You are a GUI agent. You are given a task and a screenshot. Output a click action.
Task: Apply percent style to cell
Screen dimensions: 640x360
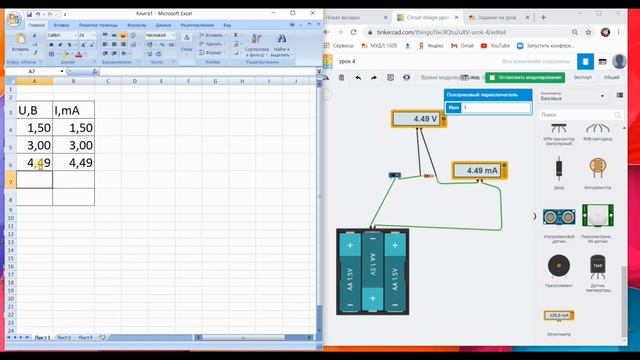tap(162, 44)
